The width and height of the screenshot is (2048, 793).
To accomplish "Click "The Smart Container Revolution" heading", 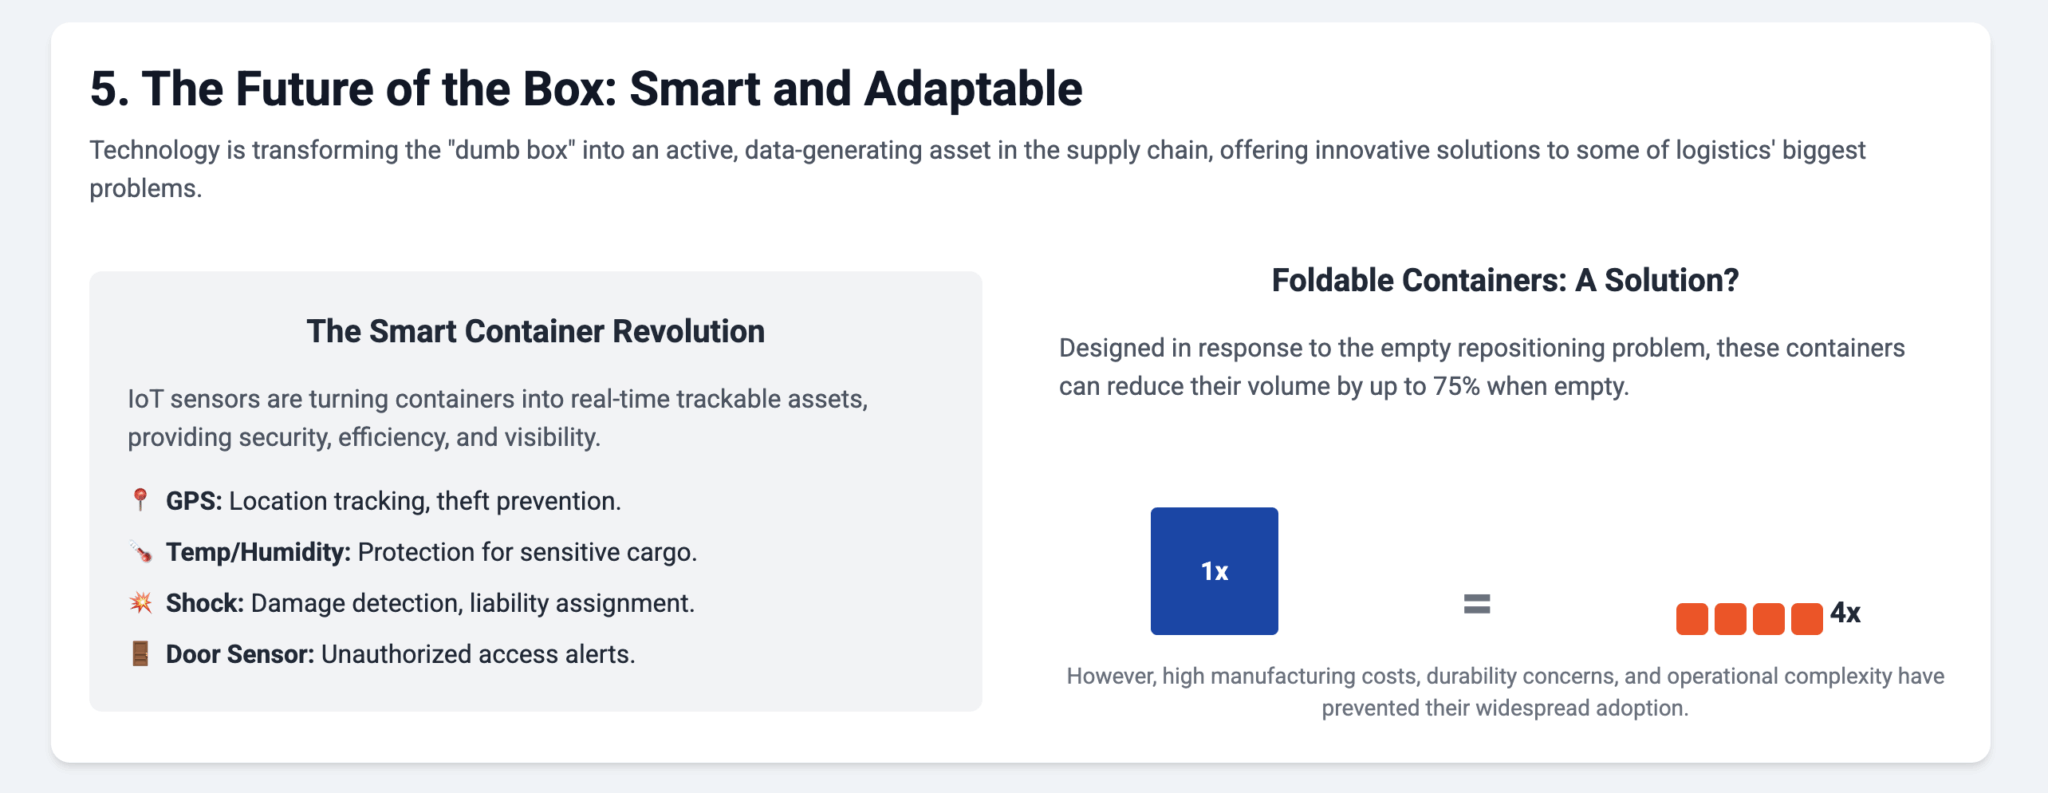I will click(x=535, y=331).
